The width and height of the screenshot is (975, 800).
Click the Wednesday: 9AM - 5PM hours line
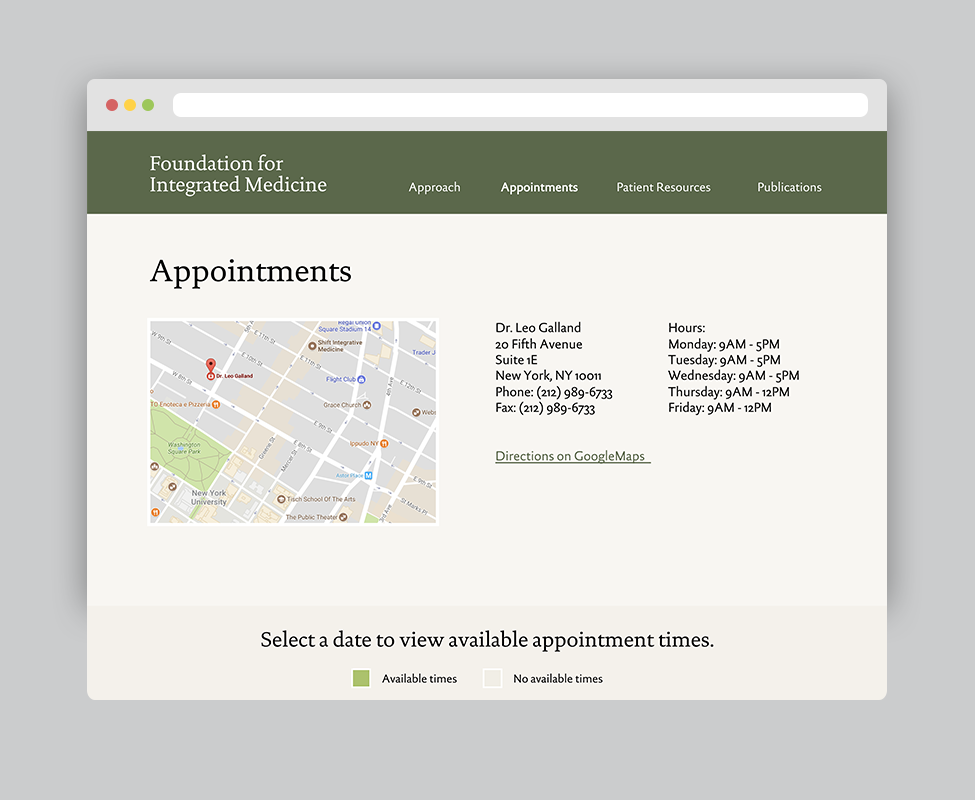[734, 376]
